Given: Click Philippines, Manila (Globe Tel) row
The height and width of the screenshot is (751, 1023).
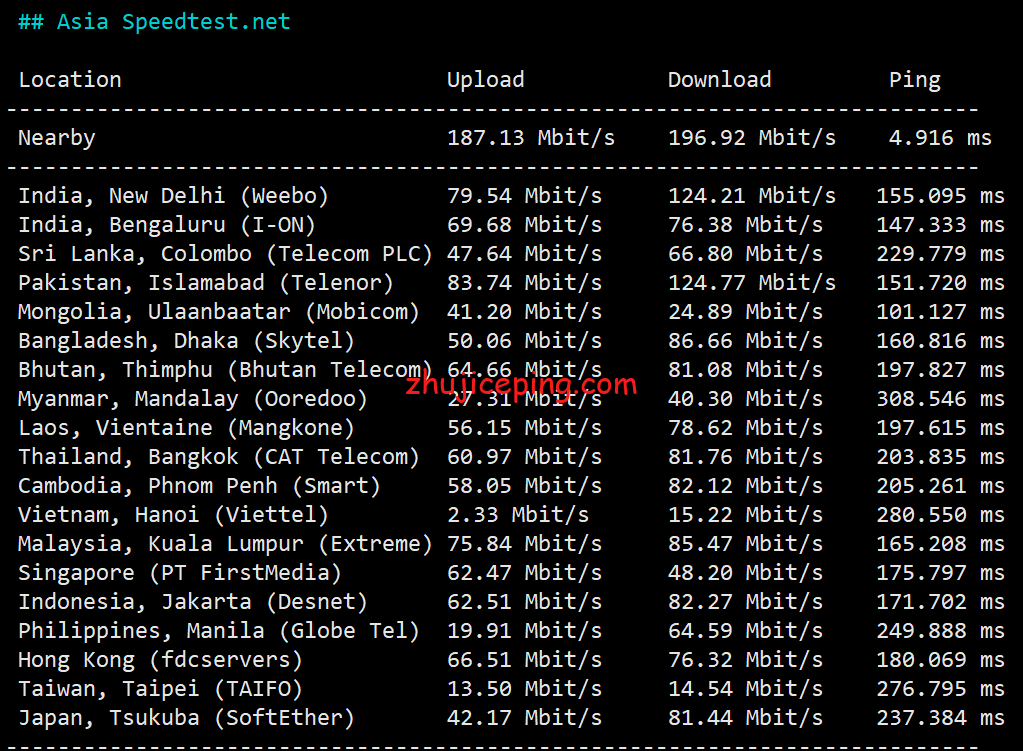Looking at the screenshot, I should tap(512, 631).
